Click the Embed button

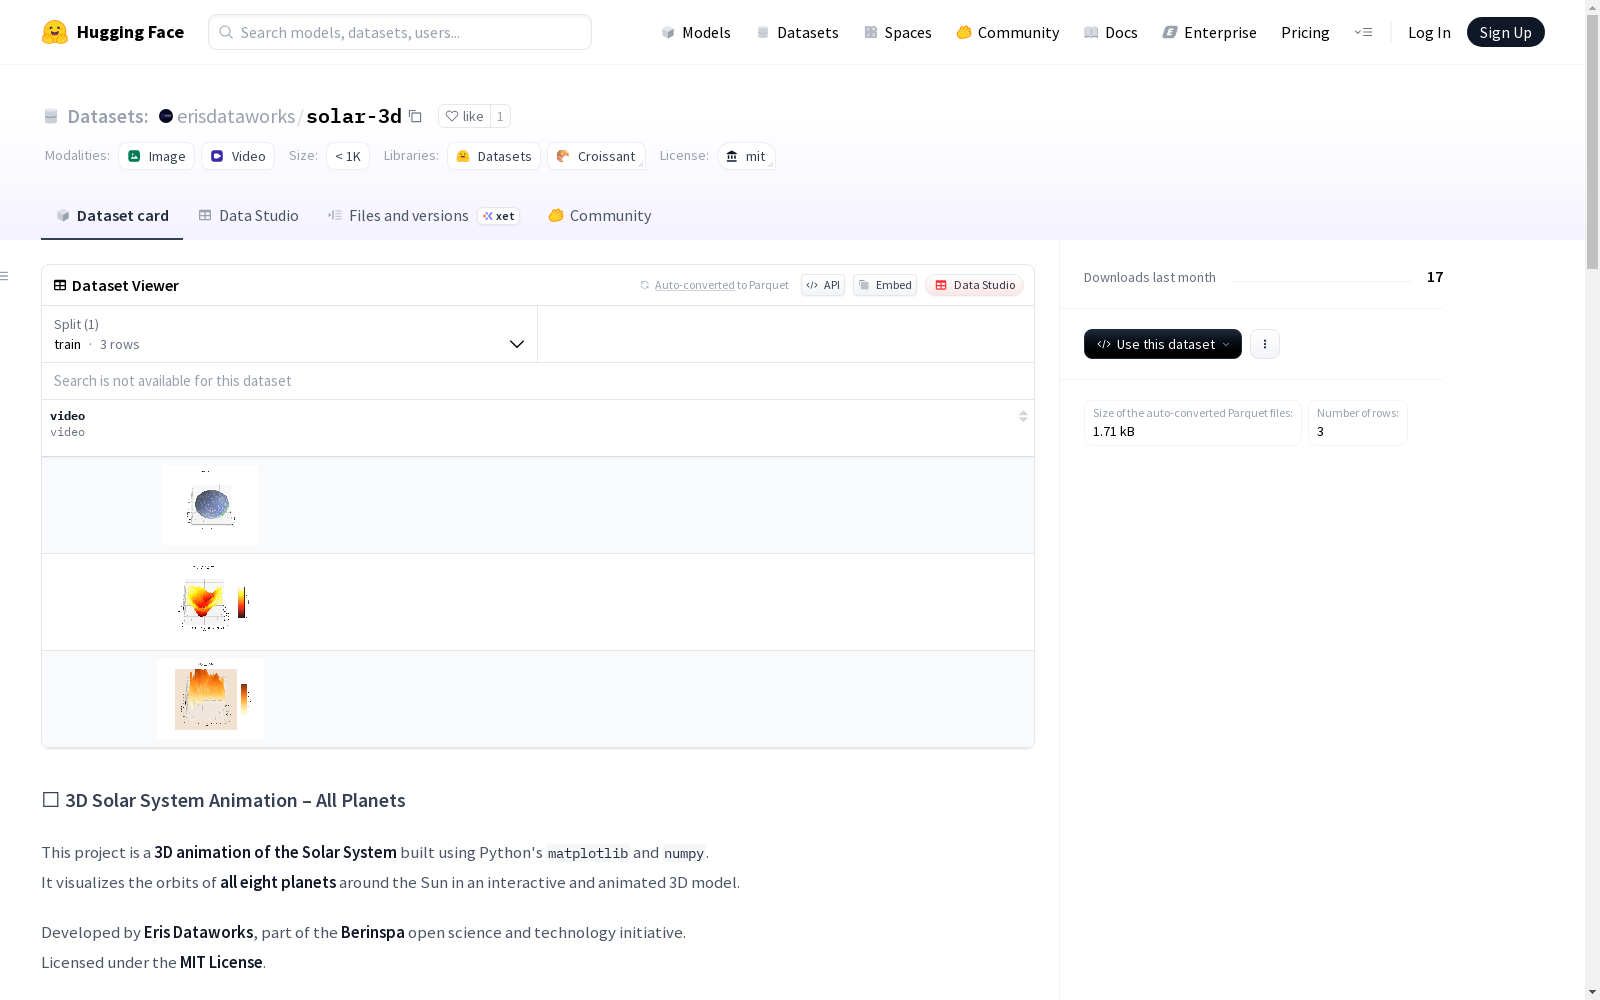885,285
